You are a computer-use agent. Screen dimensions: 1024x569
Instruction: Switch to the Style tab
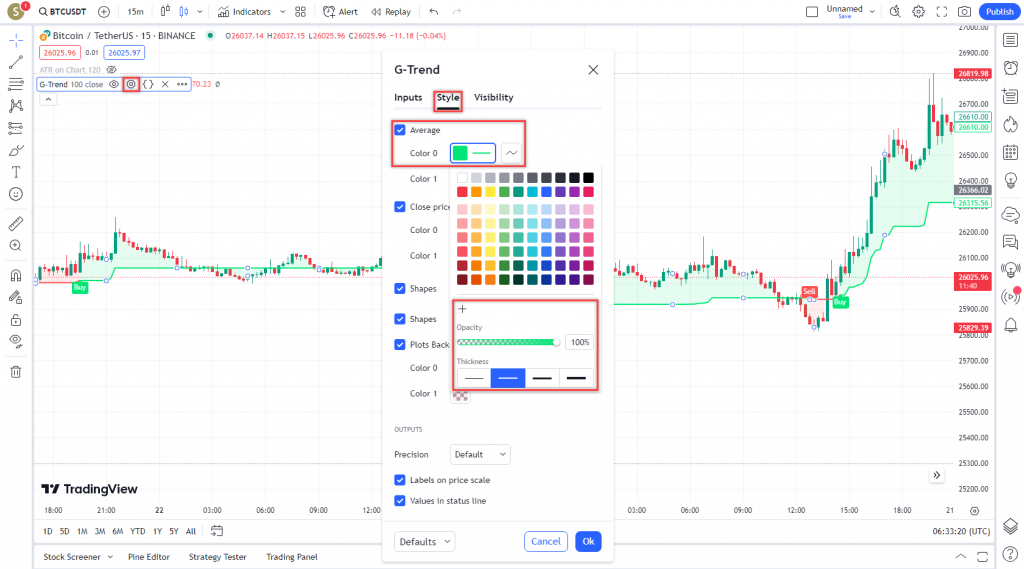pyautogui.click(x=448, y=97)
